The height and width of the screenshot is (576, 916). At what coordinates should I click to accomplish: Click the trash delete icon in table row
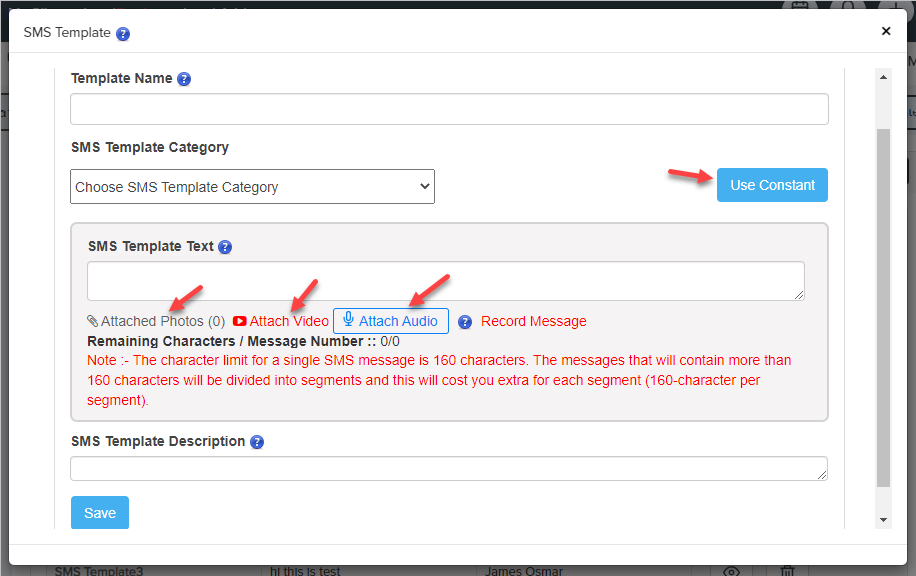788,571
